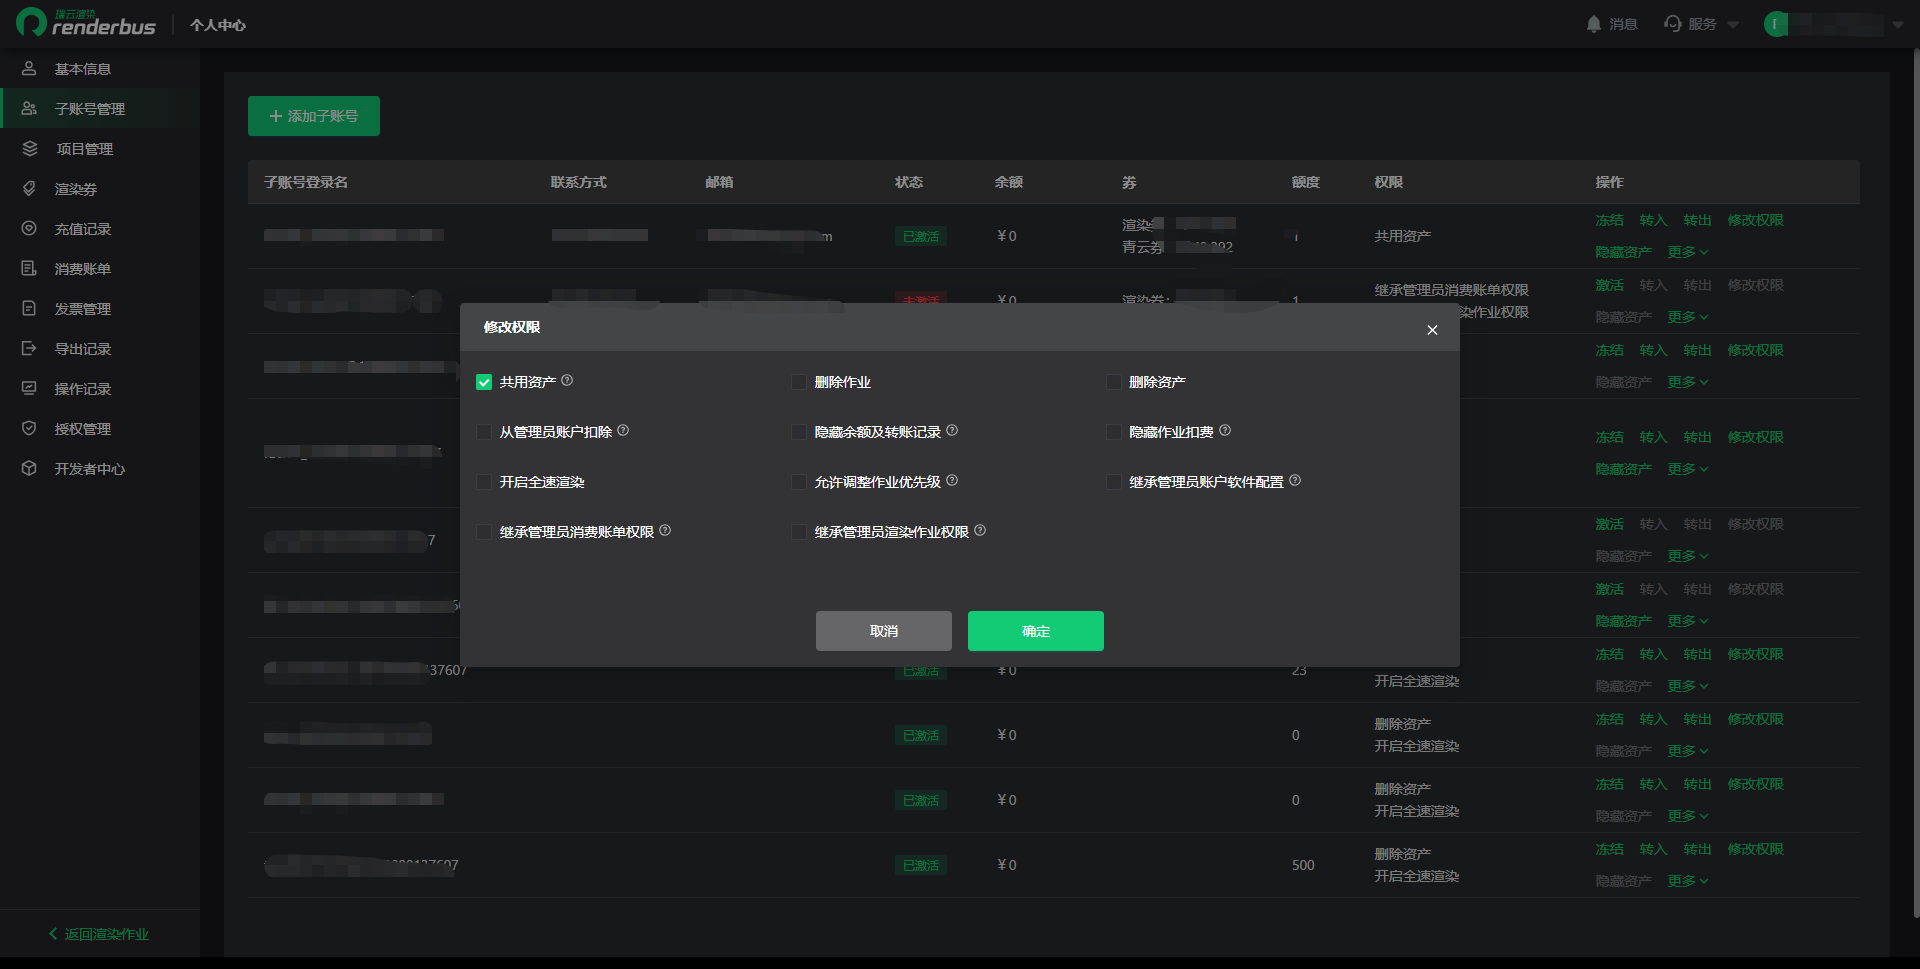Click 修改权限 in the bottom row

[x=1755, y=849]
